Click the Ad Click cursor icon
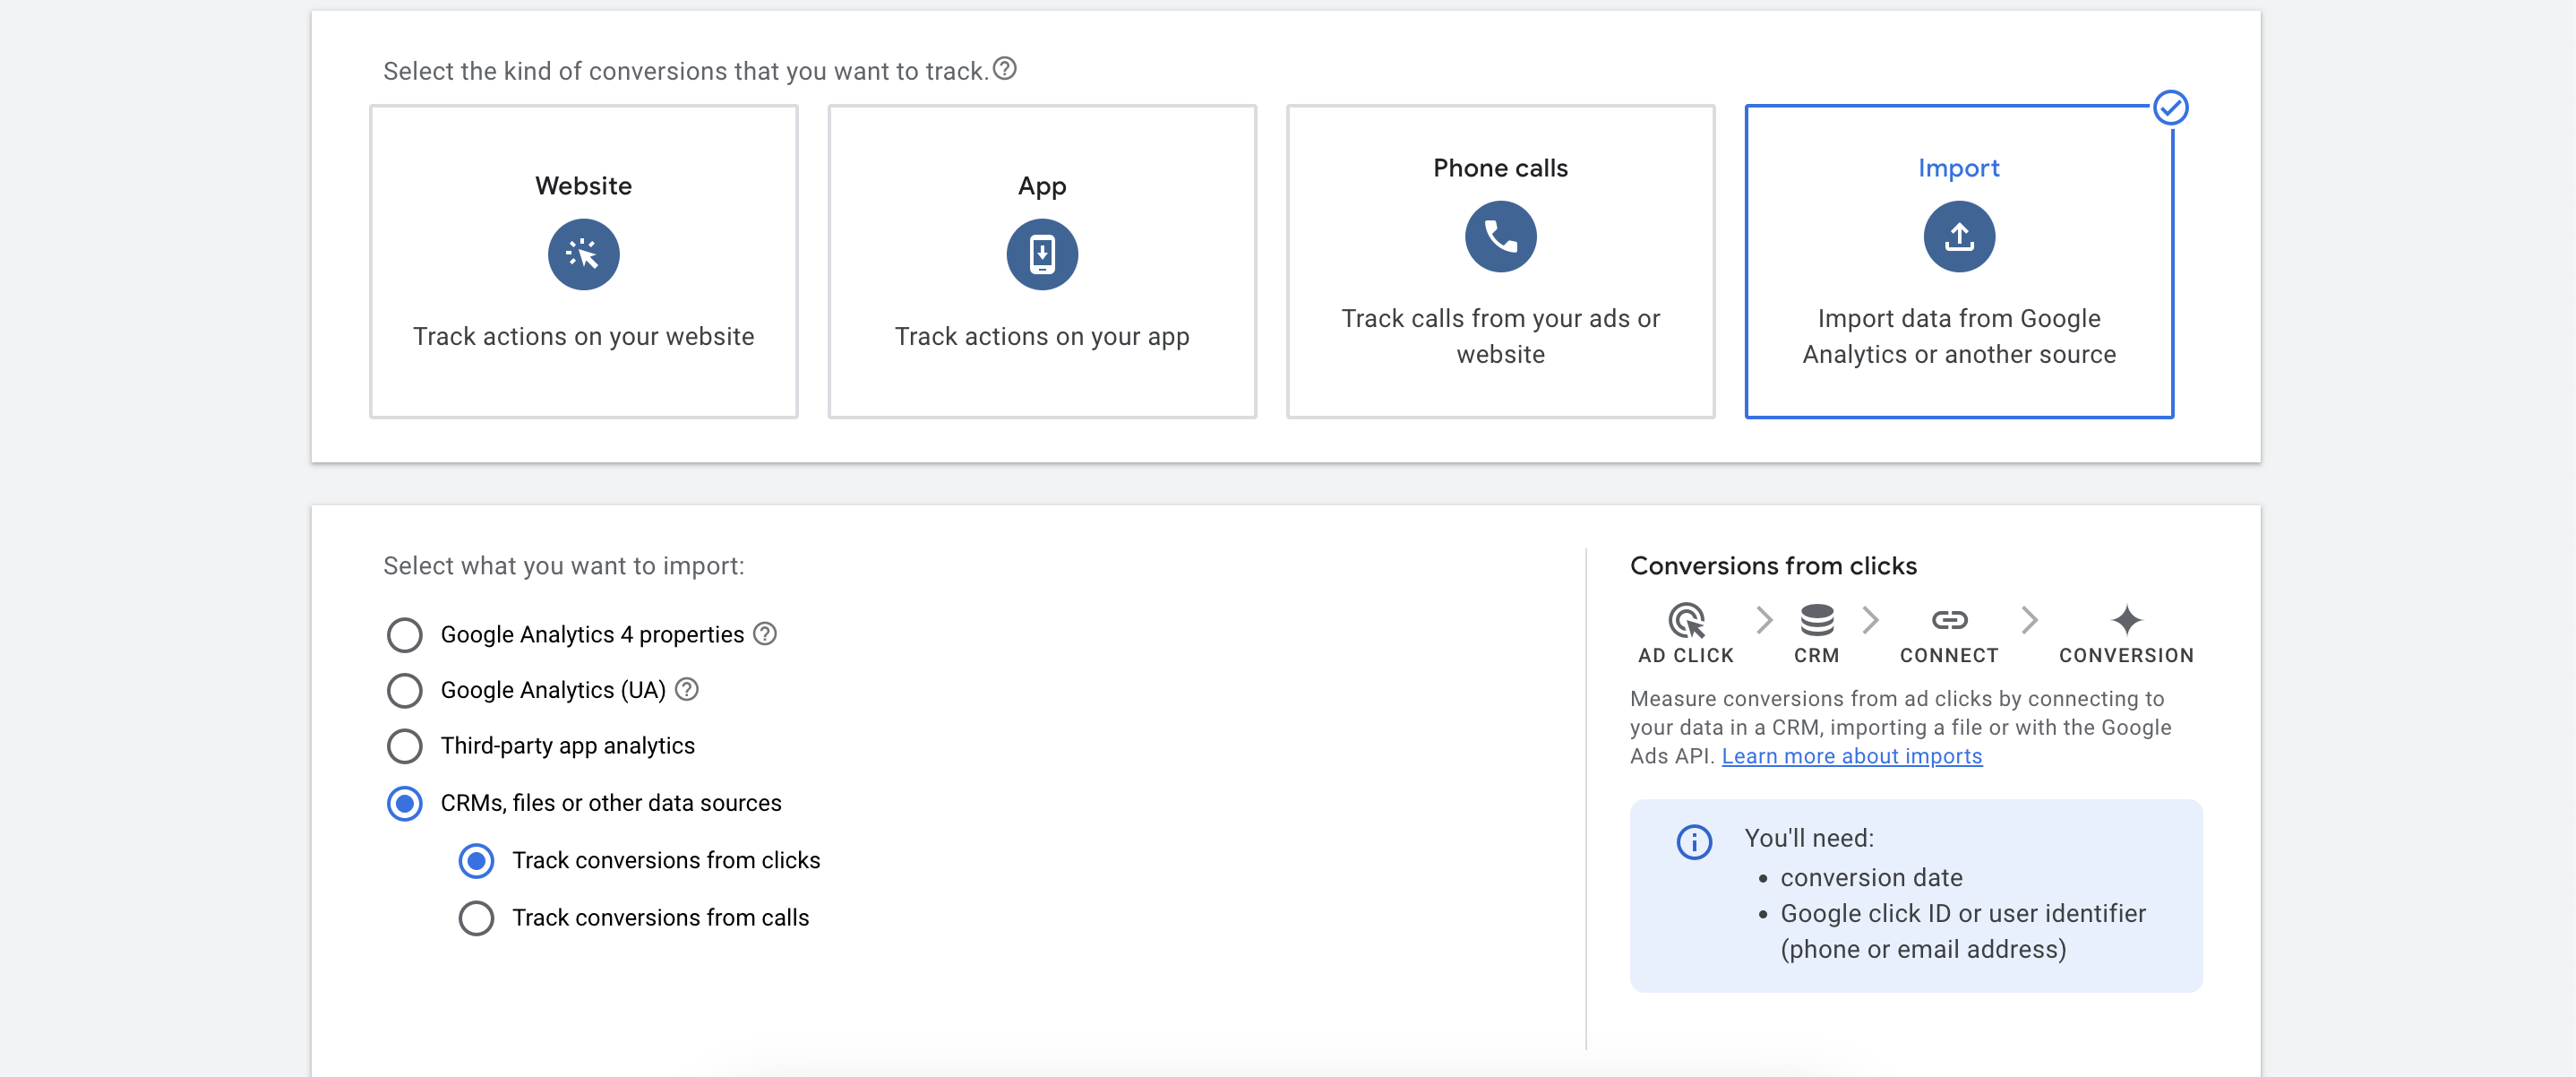2576x1077 pixels. [1685, 620]
